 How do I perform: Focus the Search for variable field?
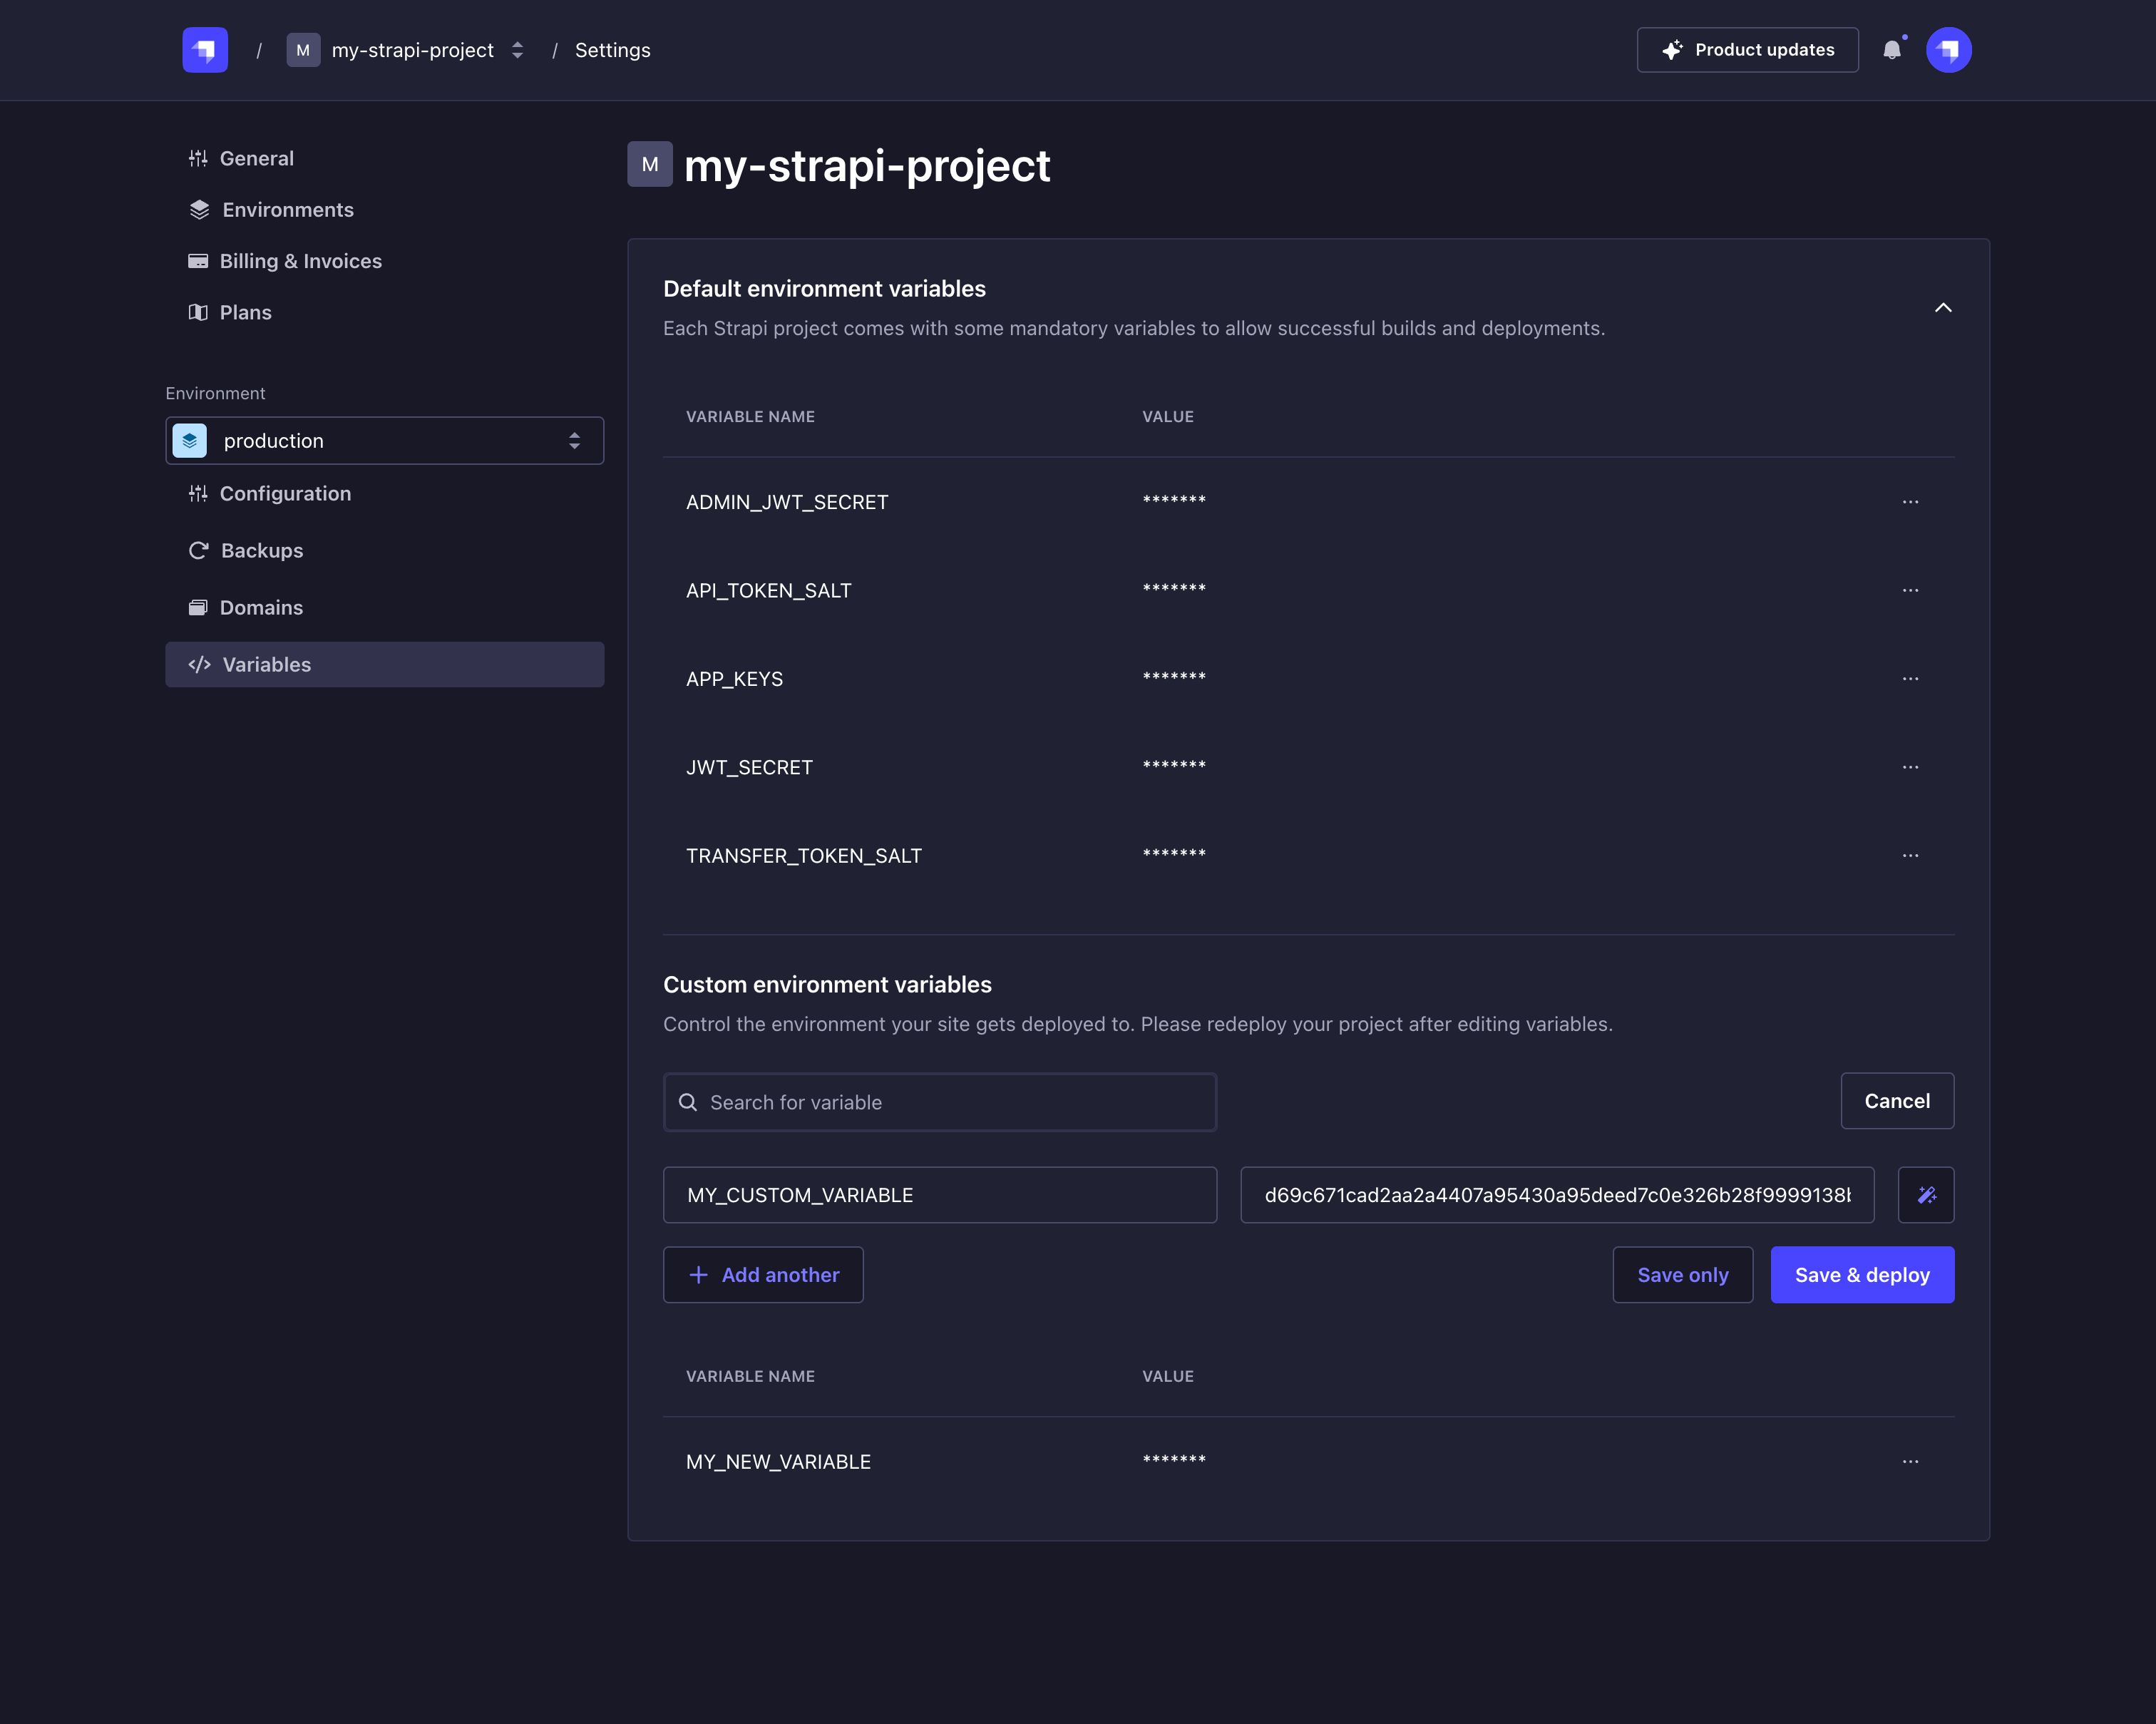click(940, 1102)
